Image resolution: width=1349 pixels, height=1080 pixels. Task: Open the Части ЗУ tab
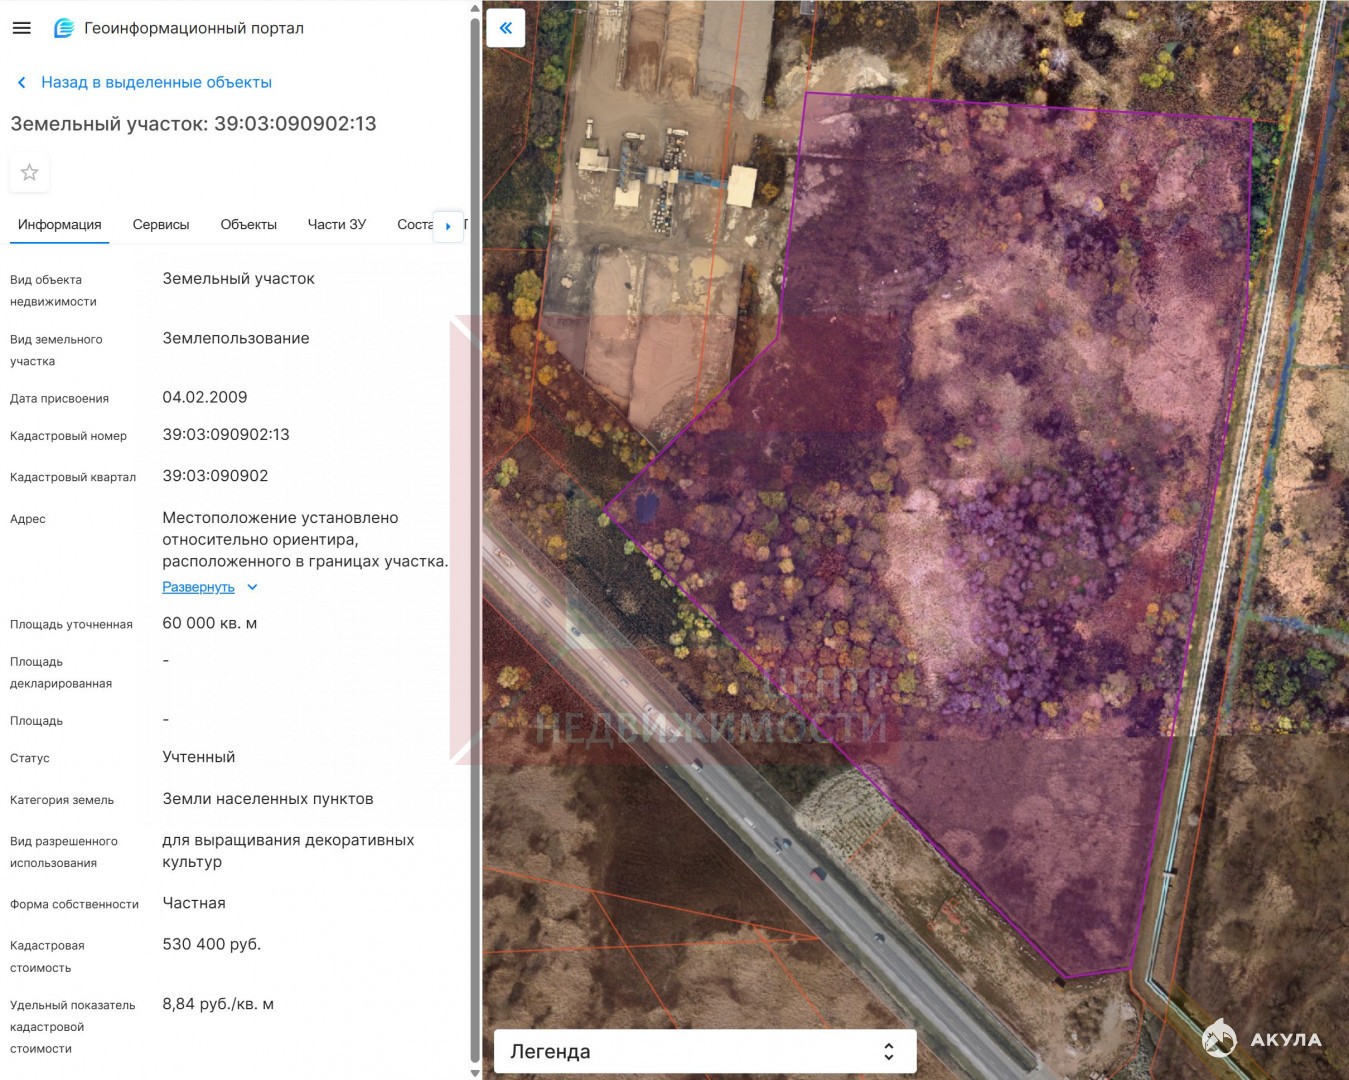pos(336,225)
